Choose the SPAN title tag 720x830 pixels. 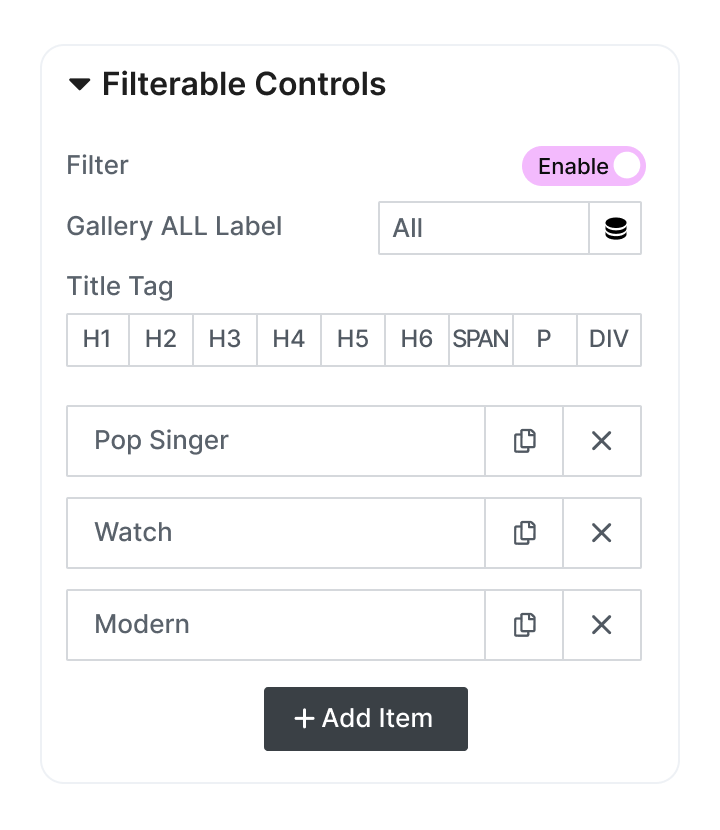[x=481, y=339]
